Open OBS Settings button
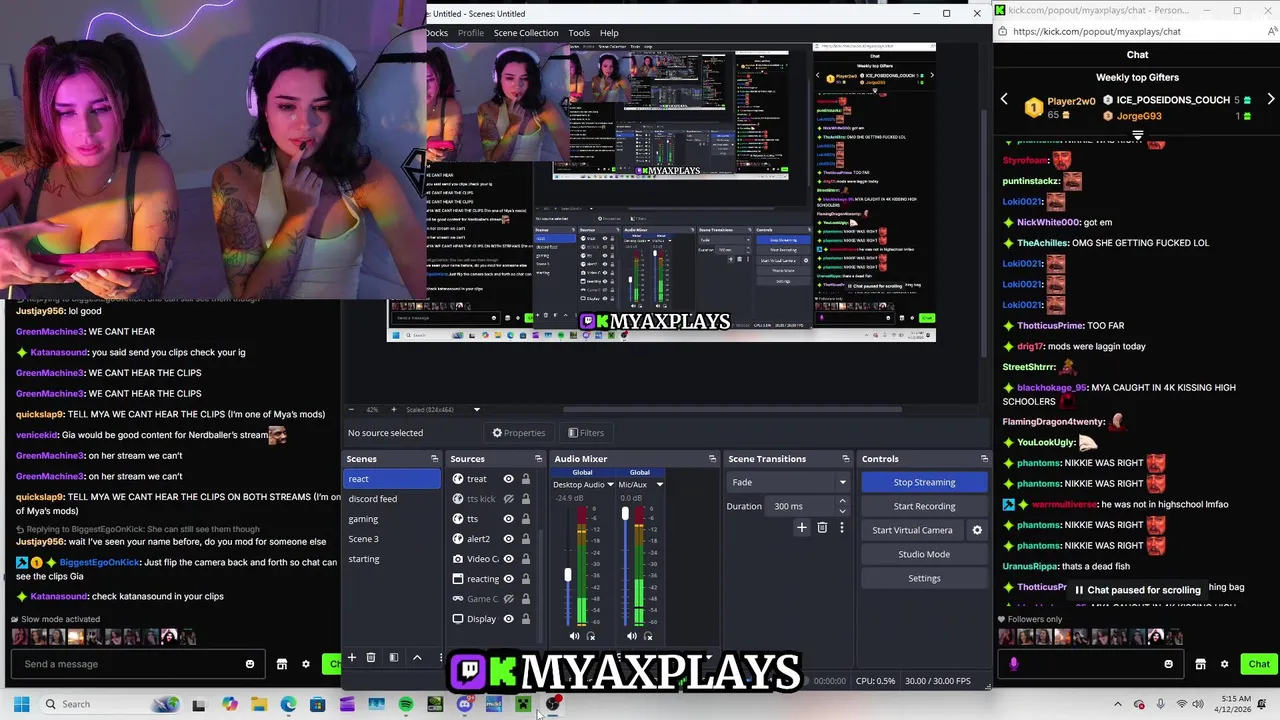The width and height of the screenshot is (1280, 720). click(924, 578)
